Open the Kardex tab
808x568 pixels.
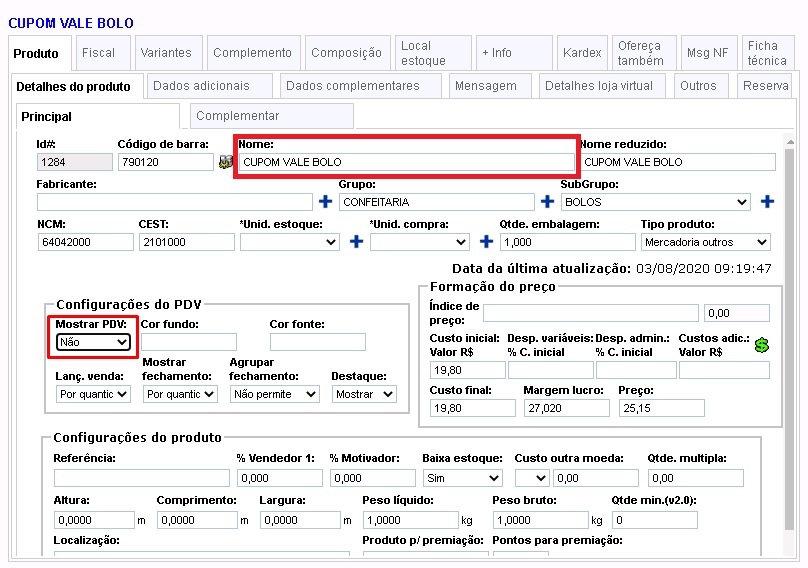pos(582,53)
